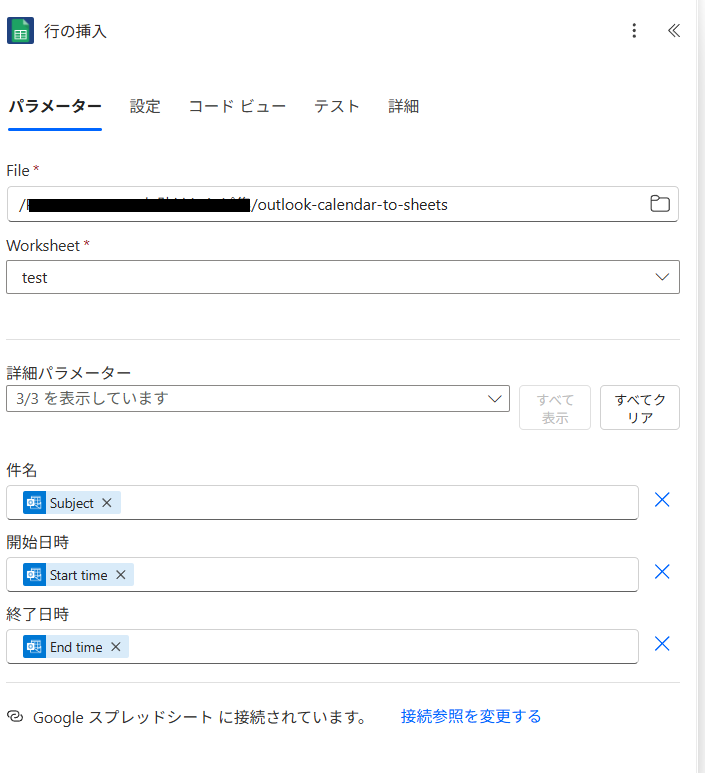Delete the 開始日時 parameter with the blue X
Image resolution: width=705 pixels, height=773 pixels.
(x=662, y=572)
